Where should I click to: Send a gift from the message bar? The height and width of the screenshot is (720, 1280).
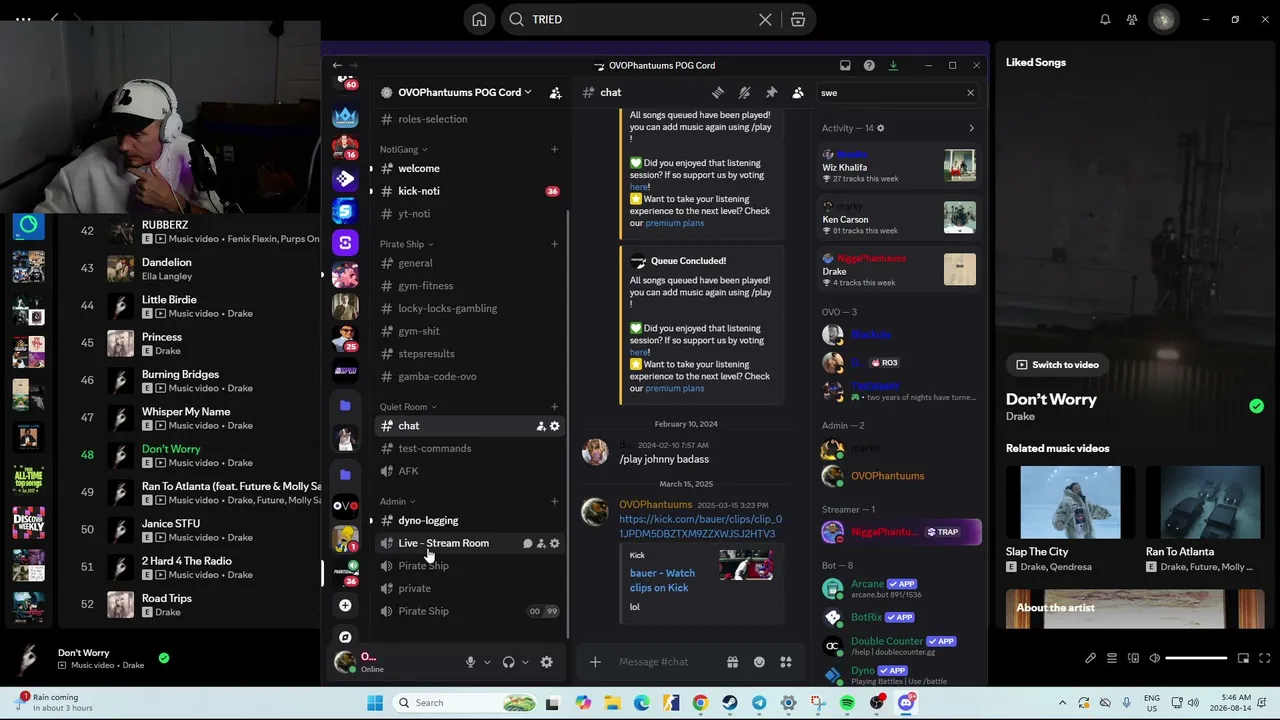(732, 662)
